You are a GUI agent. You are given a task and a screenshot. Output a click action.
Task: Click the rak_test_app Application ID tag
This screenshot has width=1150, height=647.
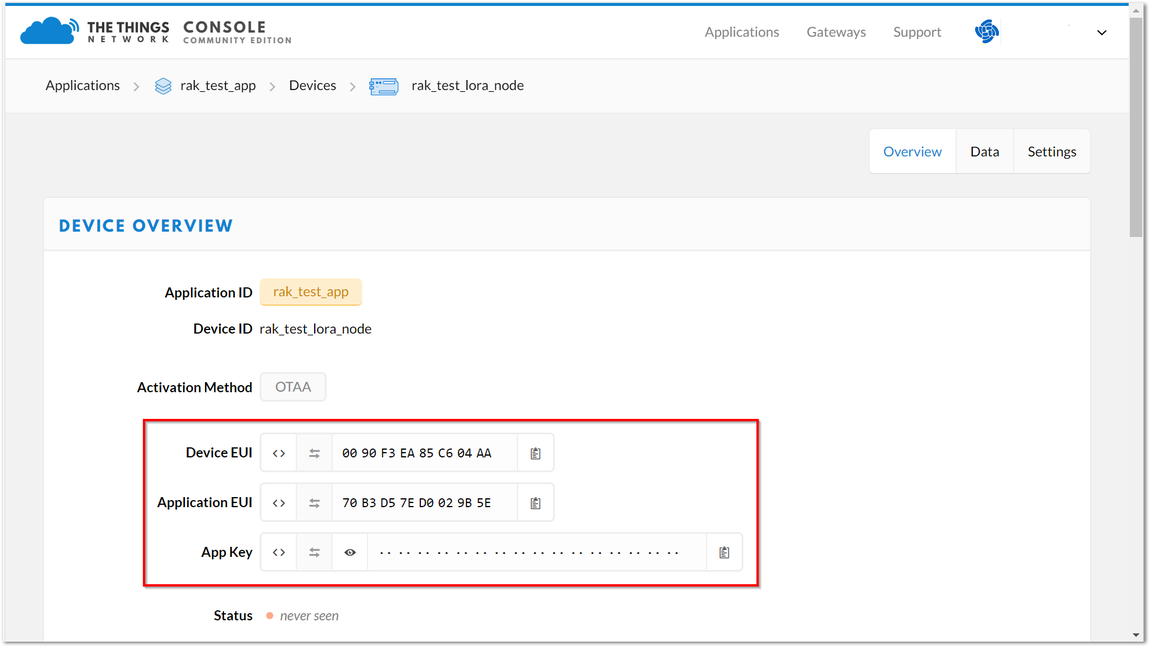click(311, 292)
